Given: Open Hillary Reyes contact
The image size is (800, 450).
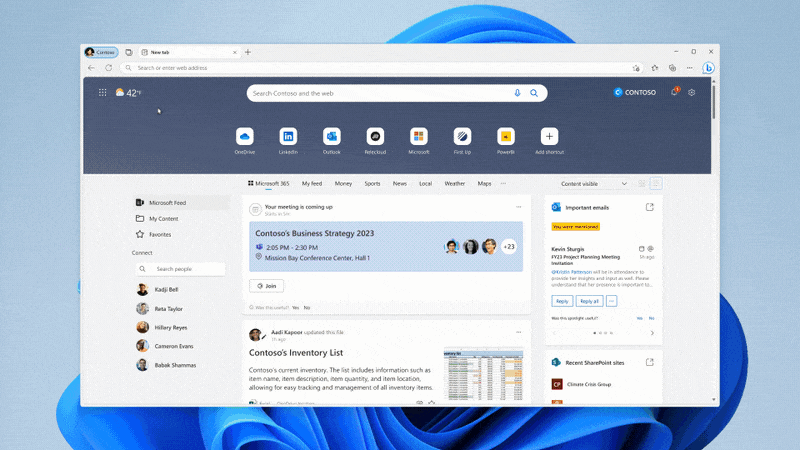Looking at the screenshot, I should tap(162, 327).
